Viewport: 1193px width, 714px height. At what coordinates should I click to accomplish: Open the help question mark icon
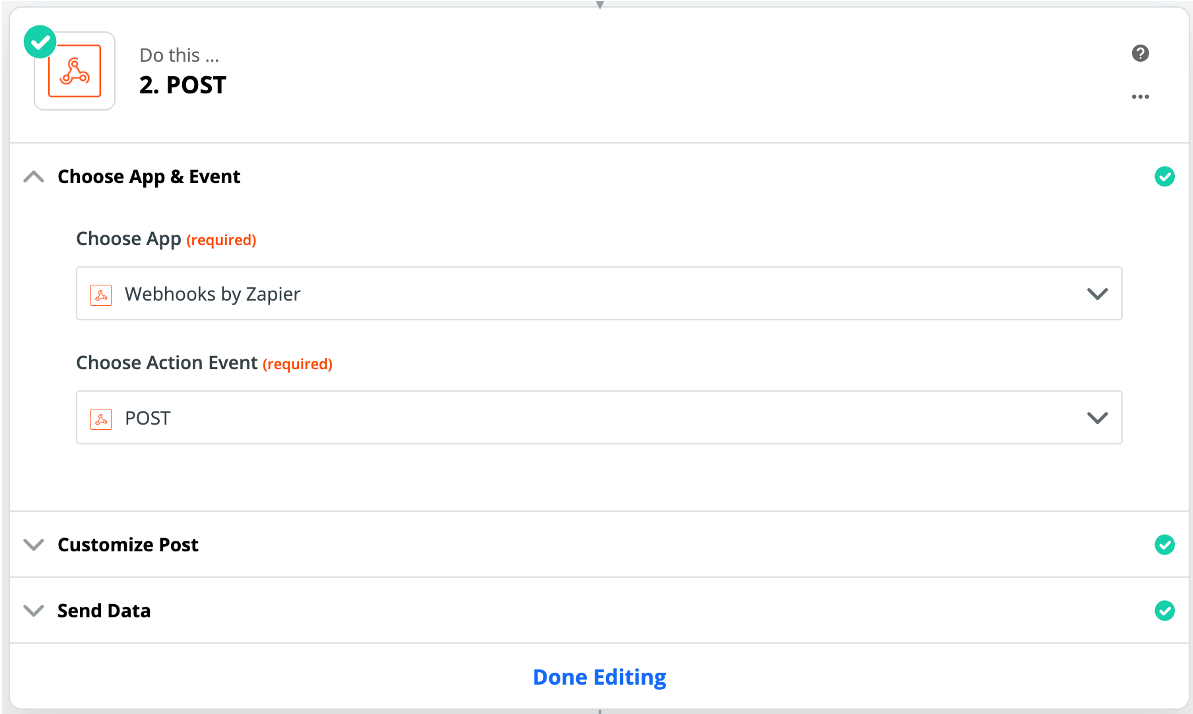(1140, 53)
